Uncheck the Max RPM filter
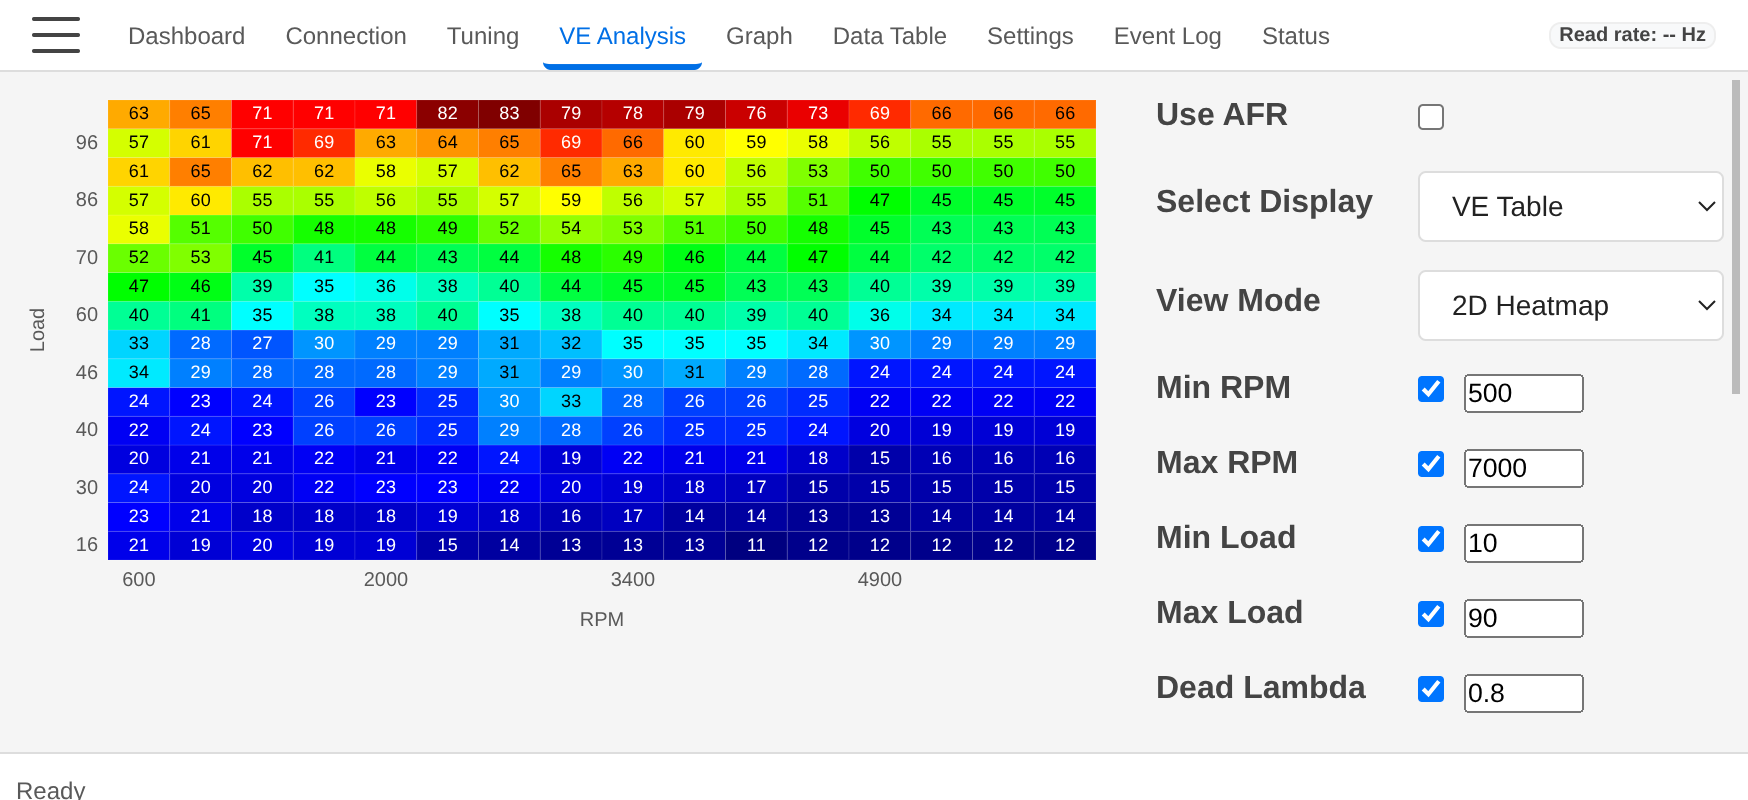 click(x=1431, y=464)
